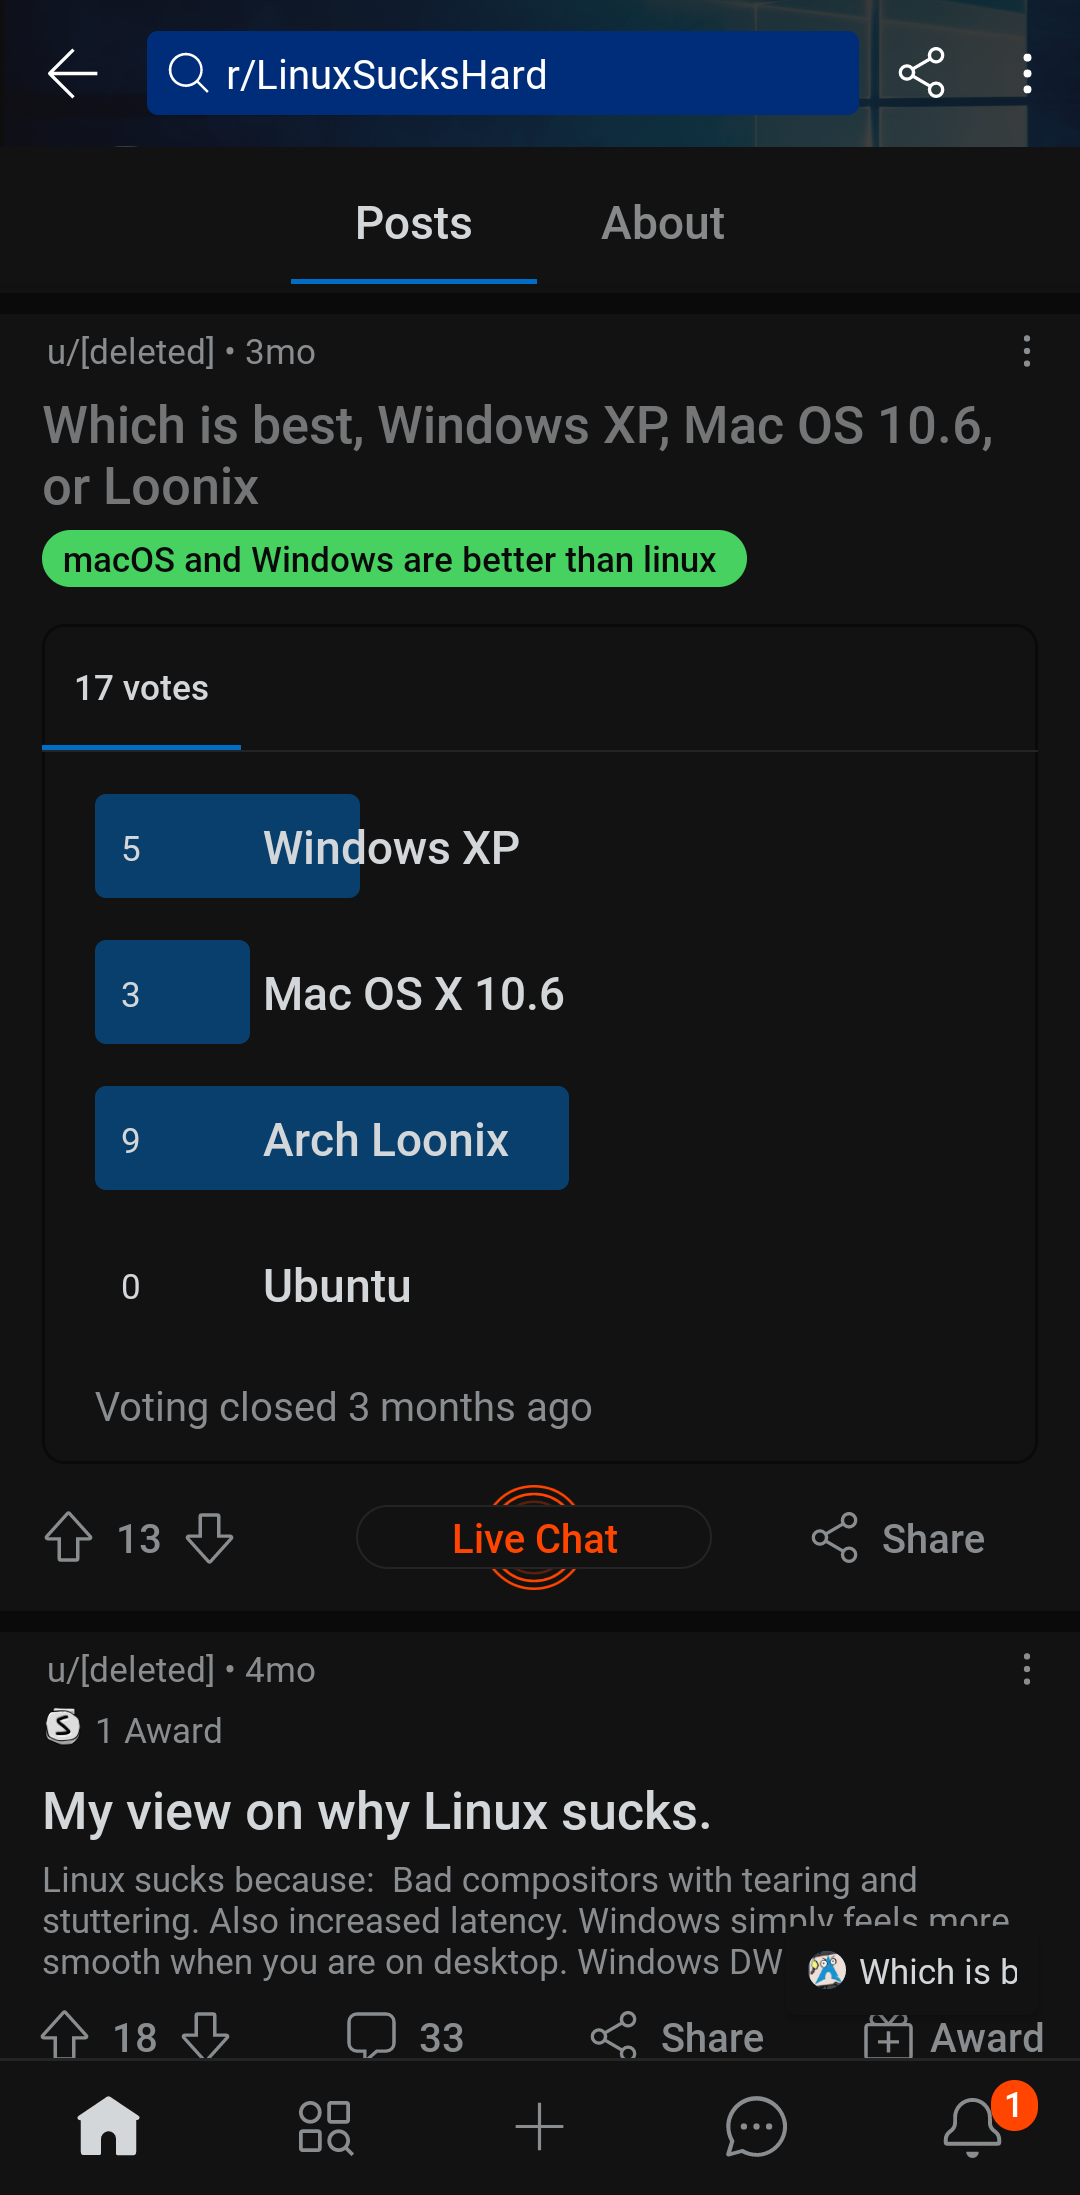Click the Arch Loonix results bar
The image size is (1080, 2195).
(x=331, y=1137)
